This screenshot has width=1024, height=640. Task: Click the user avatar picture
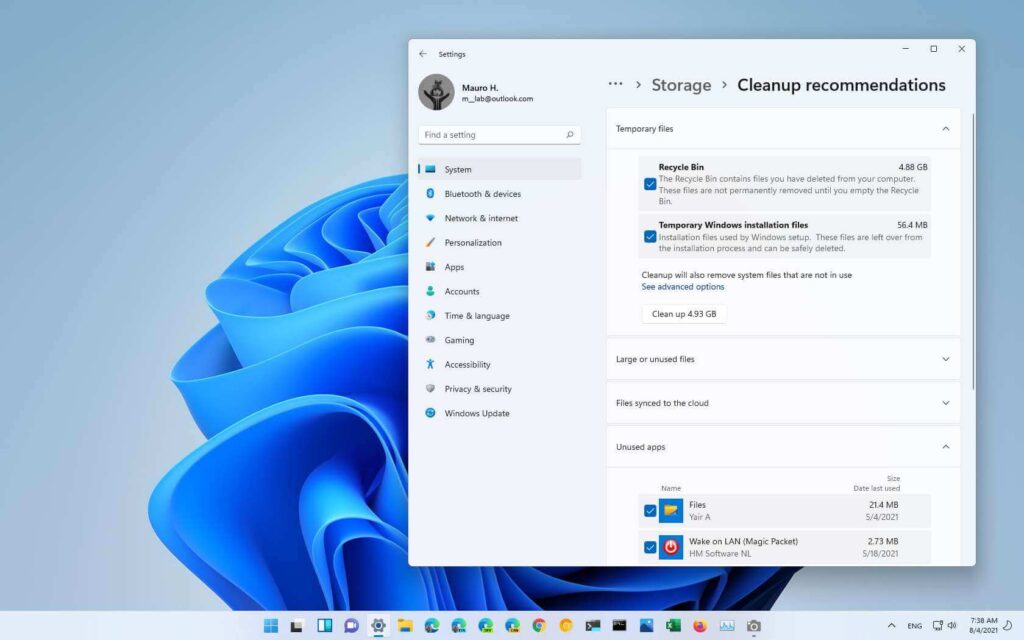click(436, 92)
